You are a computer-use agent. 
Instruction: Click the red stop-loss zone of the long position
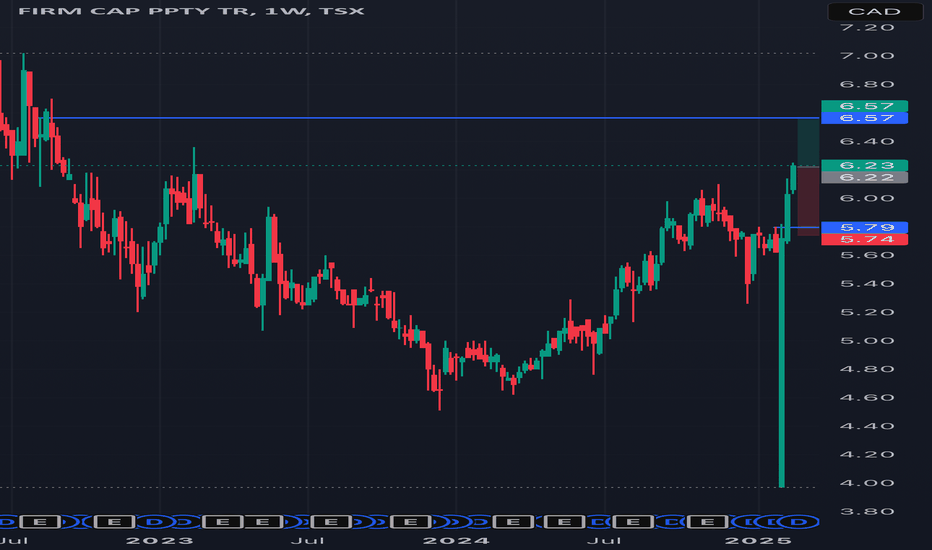coord(808,202)
